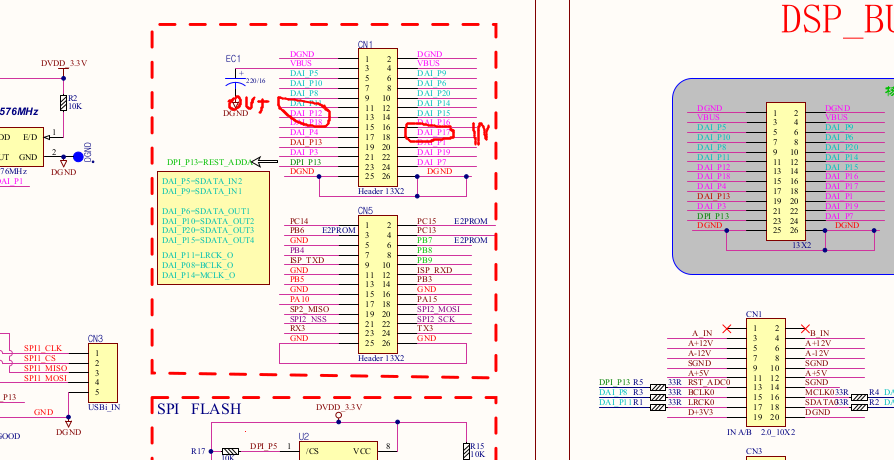Select the SPI1_CLK net label
The height and width of the screenshot is (460, 894).
(43, 348)
